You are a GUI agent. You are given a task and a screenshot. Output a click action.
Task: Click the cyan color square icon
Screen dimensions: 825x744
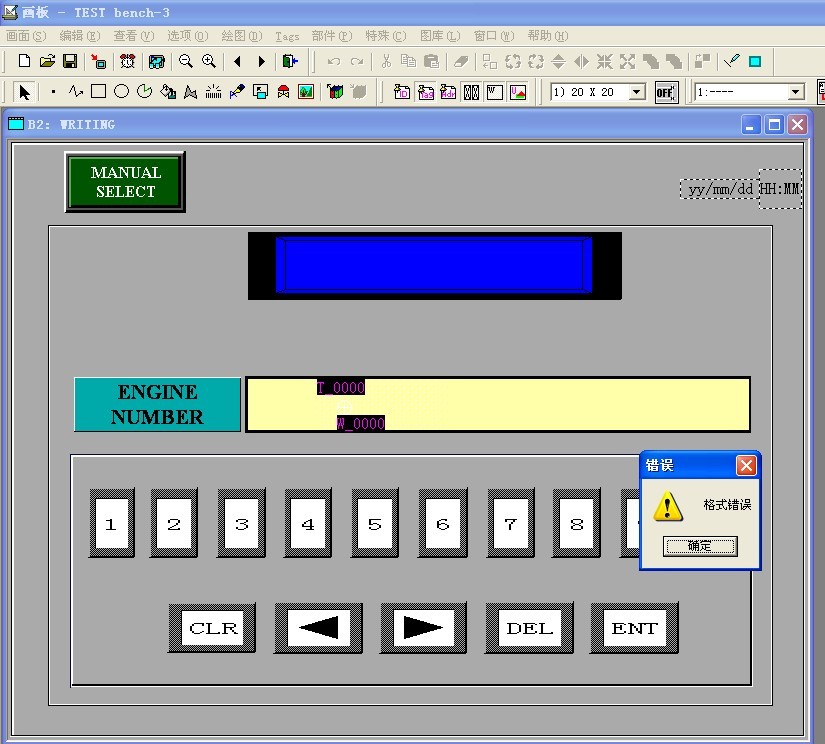(x=755, y=61)
